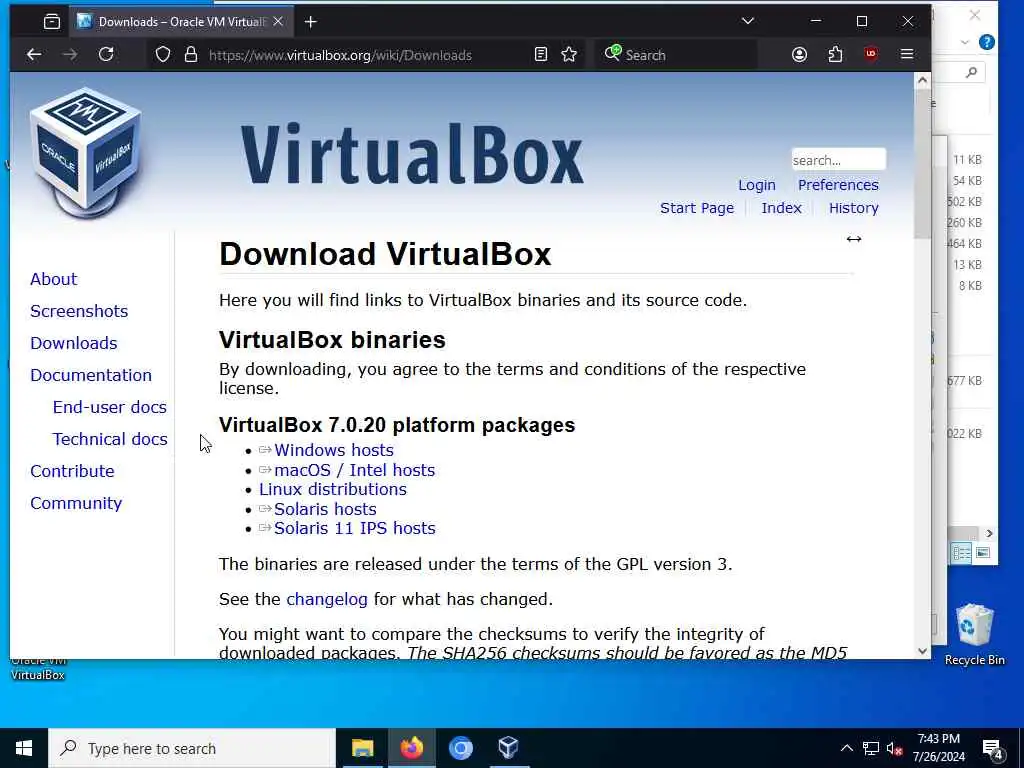Go to Start Page link
Screen dimensions: 1024x768
(x=697, y=208)
